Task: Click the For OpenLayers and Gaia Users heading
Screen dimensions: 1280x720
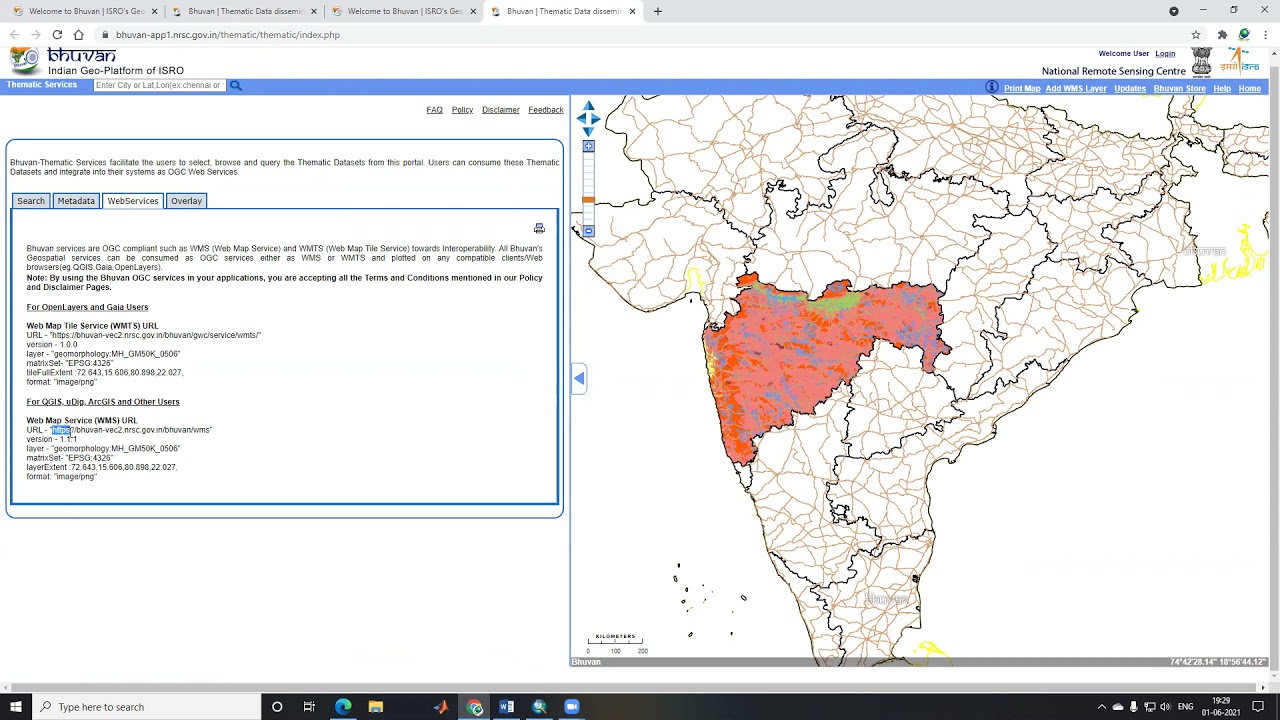Action: click(87, 307)
